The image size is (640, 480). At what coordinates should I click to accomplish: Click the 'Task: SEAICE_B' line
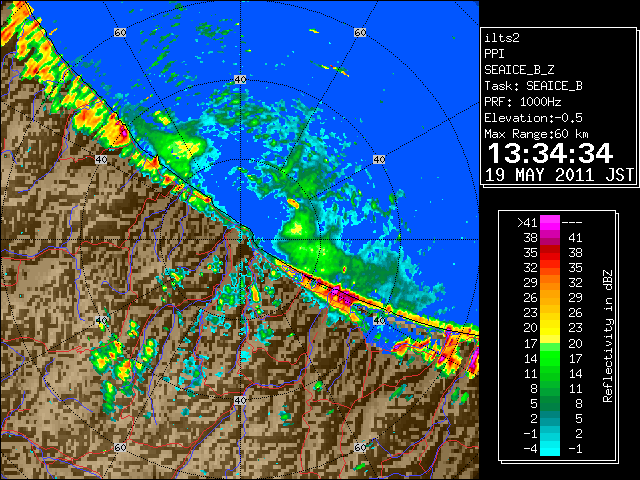tap(533, 86)
